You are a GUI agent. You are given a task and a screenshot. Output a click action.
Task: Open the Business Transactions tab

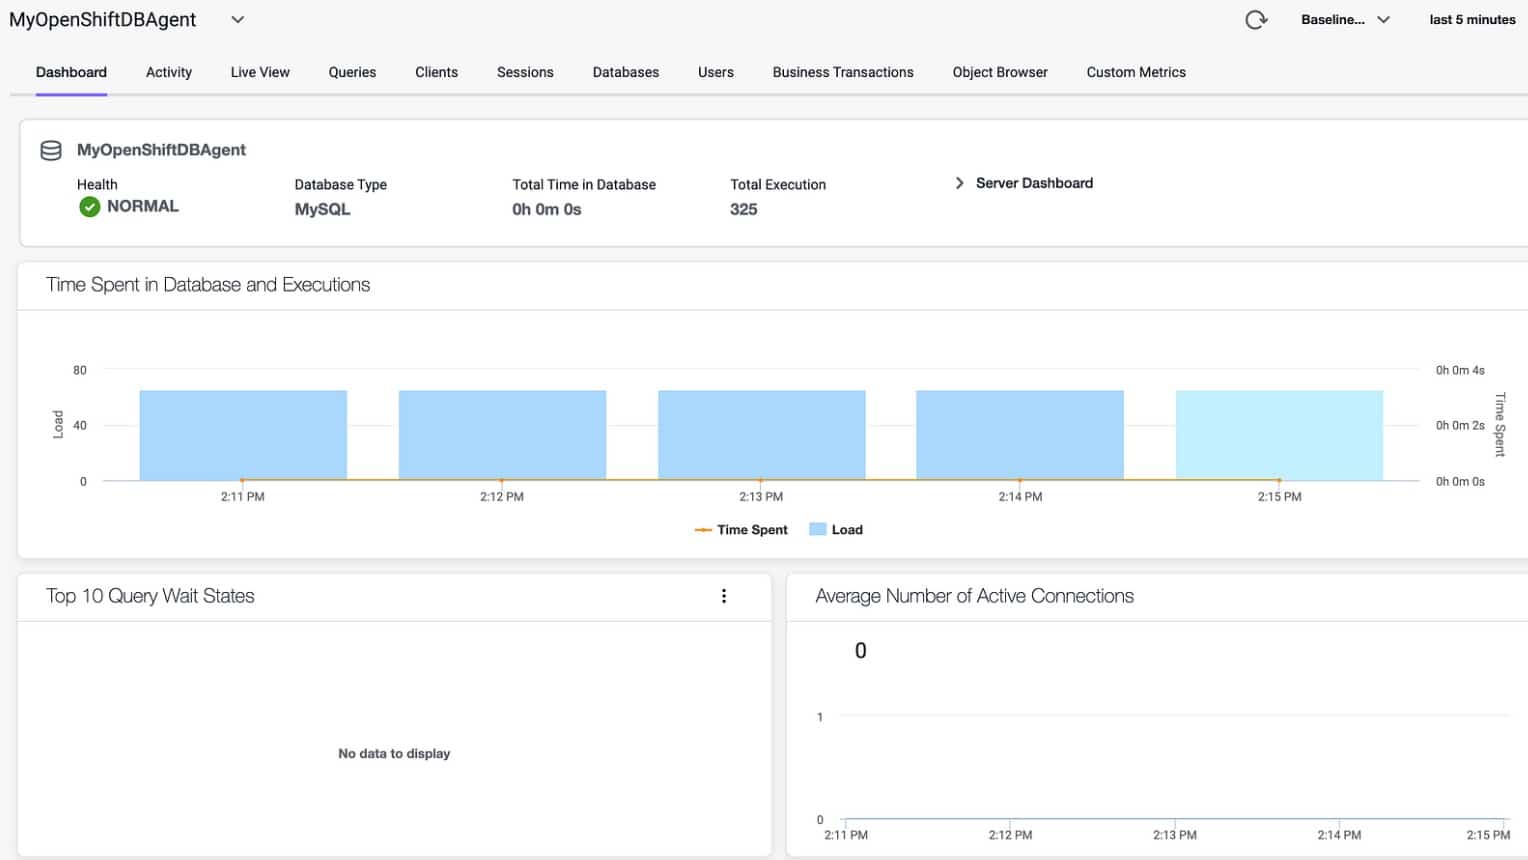843,72
